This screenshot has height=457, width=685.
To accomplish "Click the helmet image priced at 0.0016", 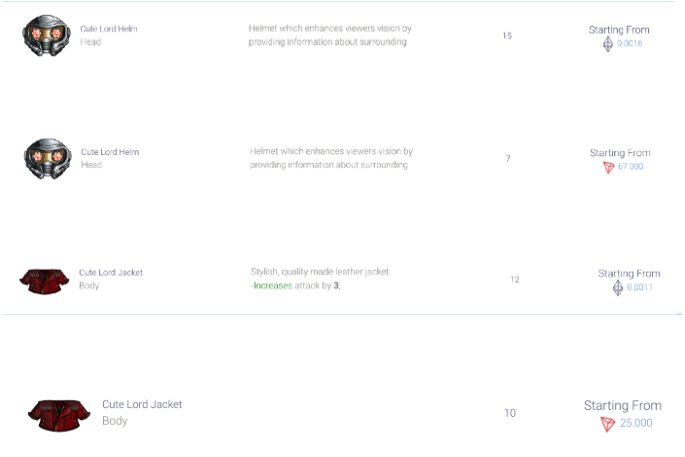I will click(x=47, y=35).
